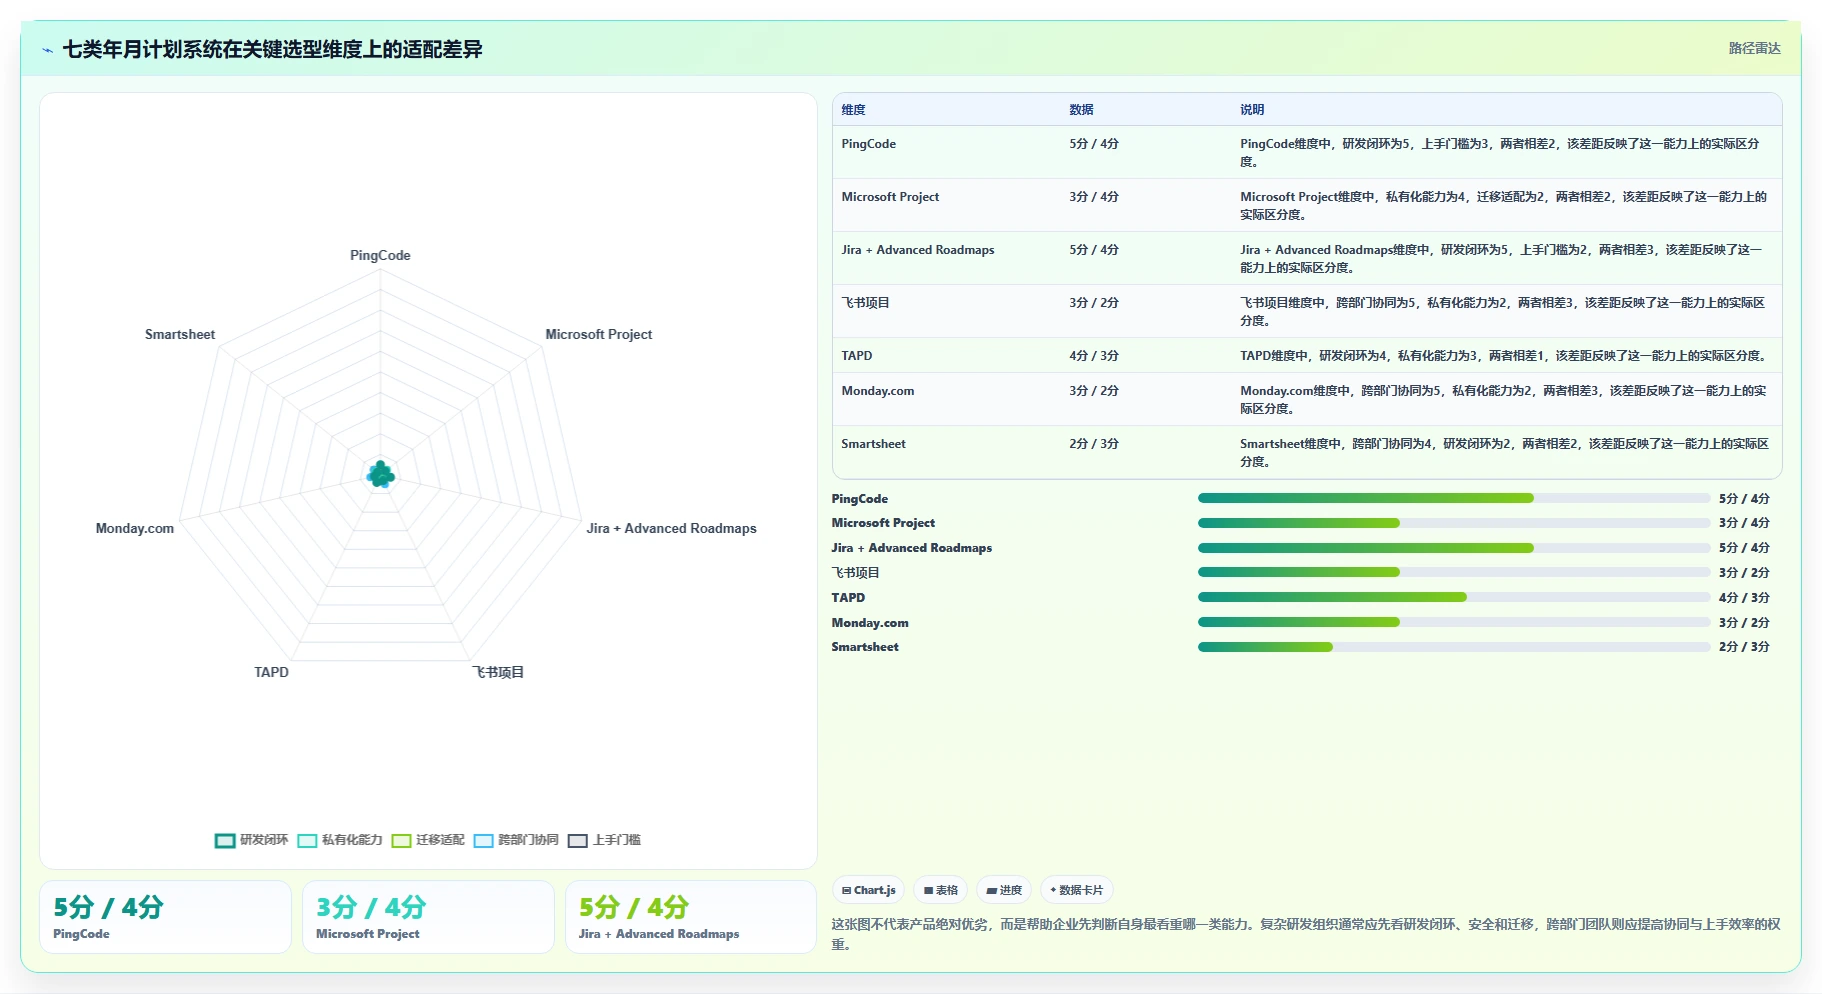Open the PingCode 5分 / 4分 data card
The width and height of the screenshot is (1822, 994).
tap(165, 917)
